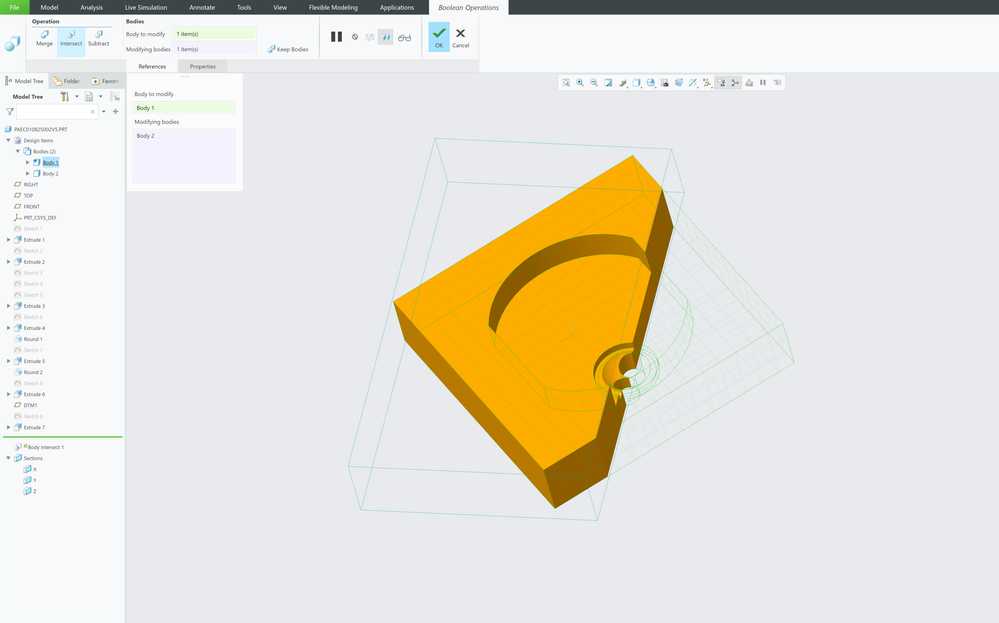
Task: Click the last icon in graphics toolbar
Action: coord(777,83)
